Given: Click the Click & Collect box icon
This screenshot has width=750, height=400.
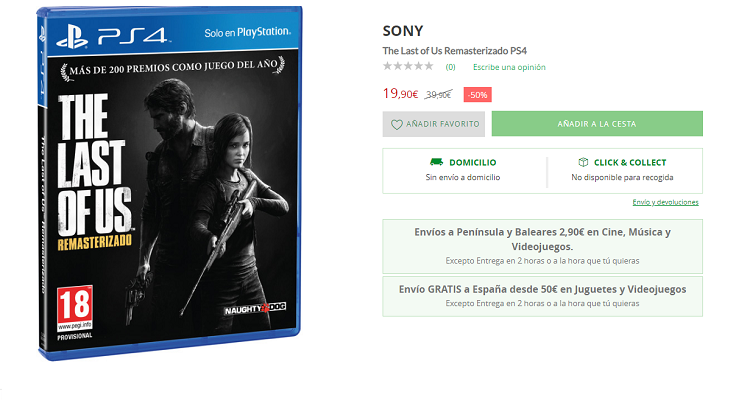Looking at the screenshot, I should tap(583, 162).
